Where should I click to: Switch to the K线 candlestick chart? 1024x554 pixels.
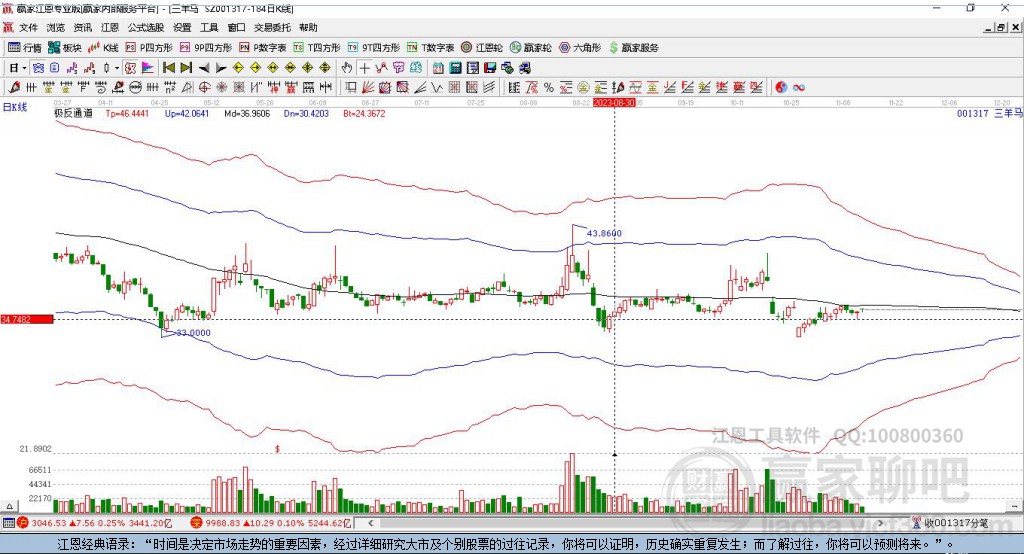(x=104, y=48)
